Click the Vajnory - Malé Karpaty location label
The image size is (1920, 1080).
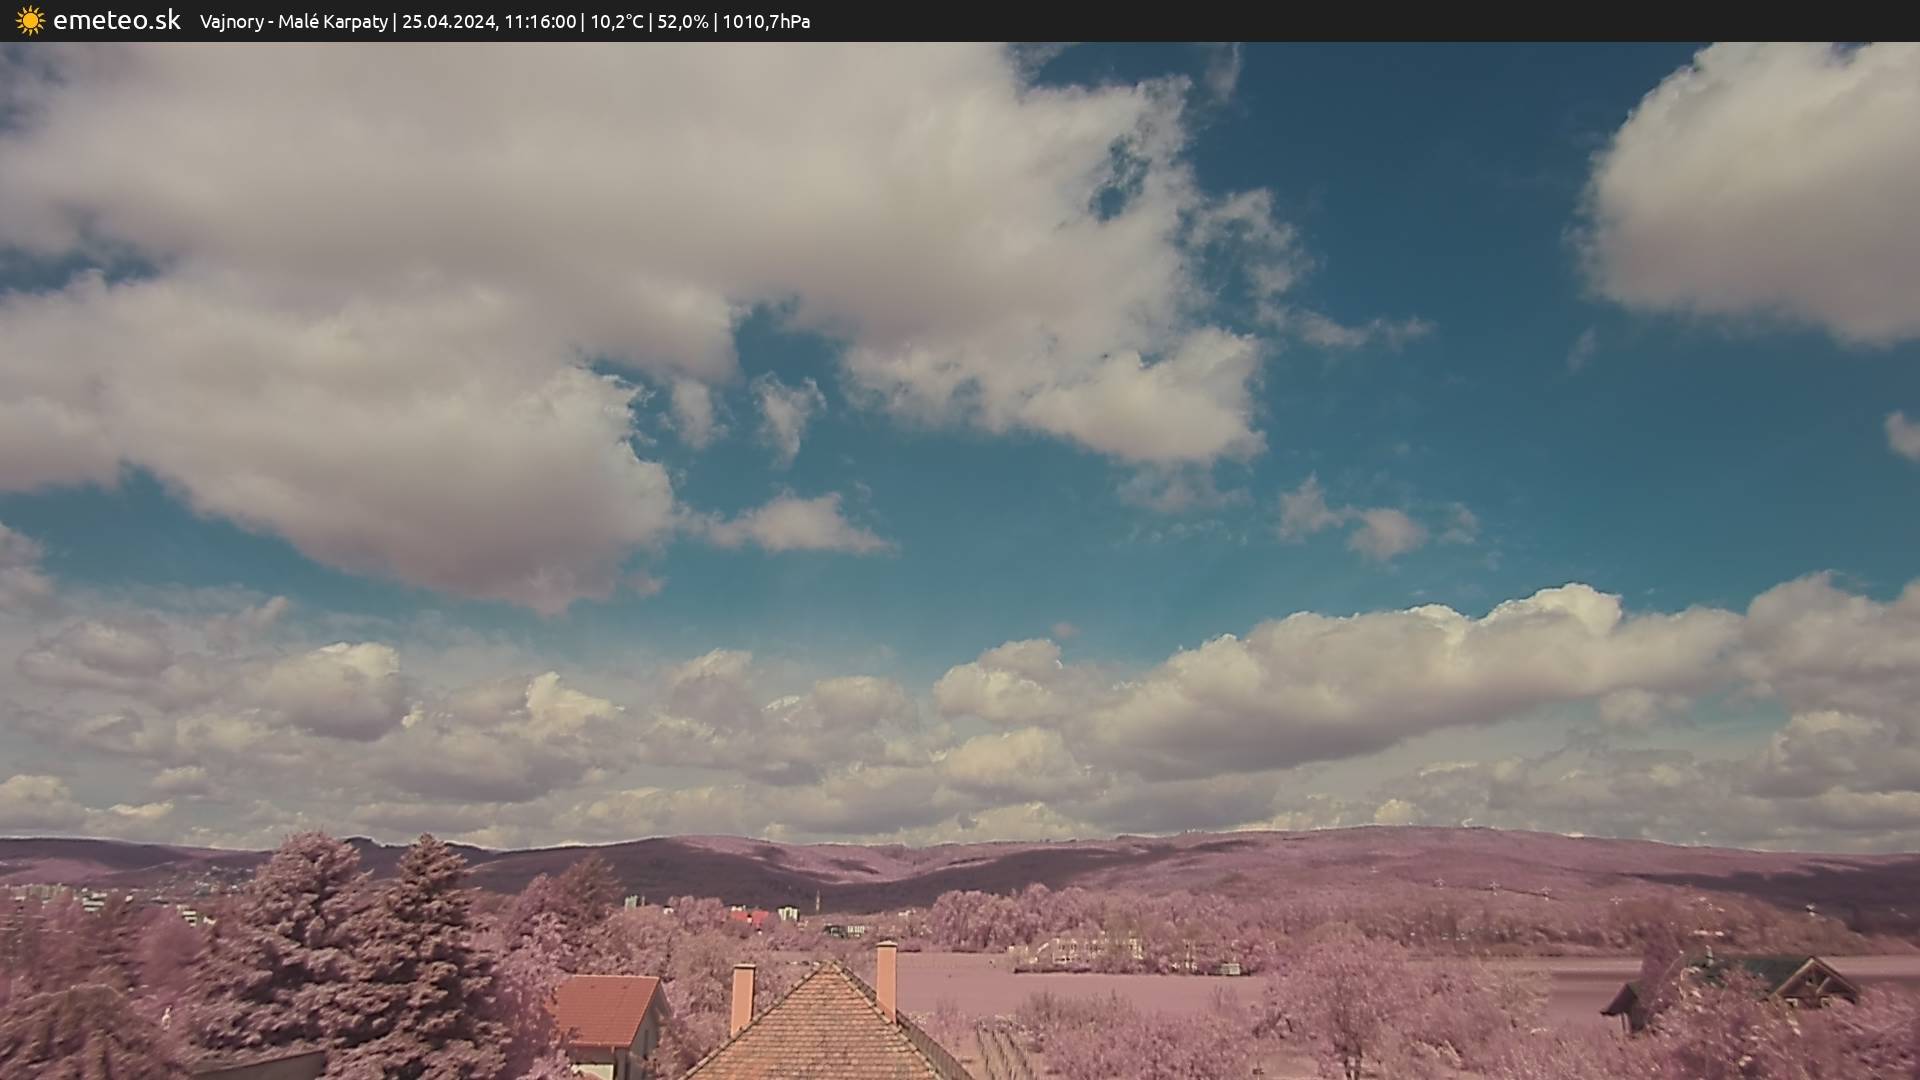(x=293, y=22)
